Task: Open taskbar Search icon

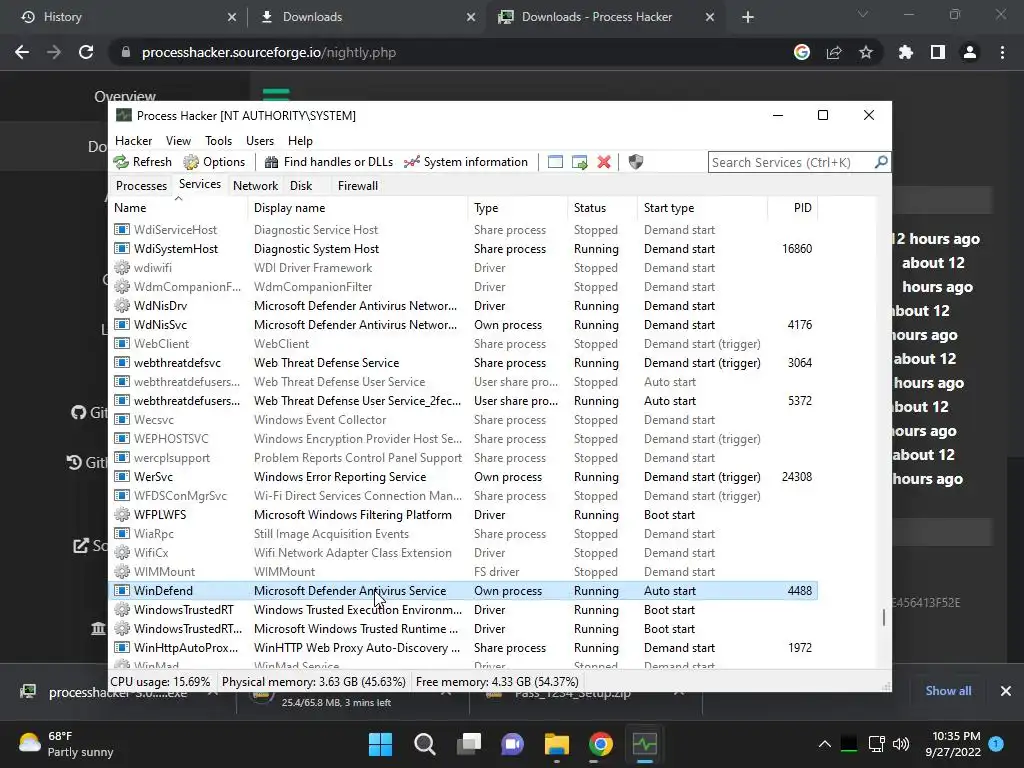Action: point(424,744)
